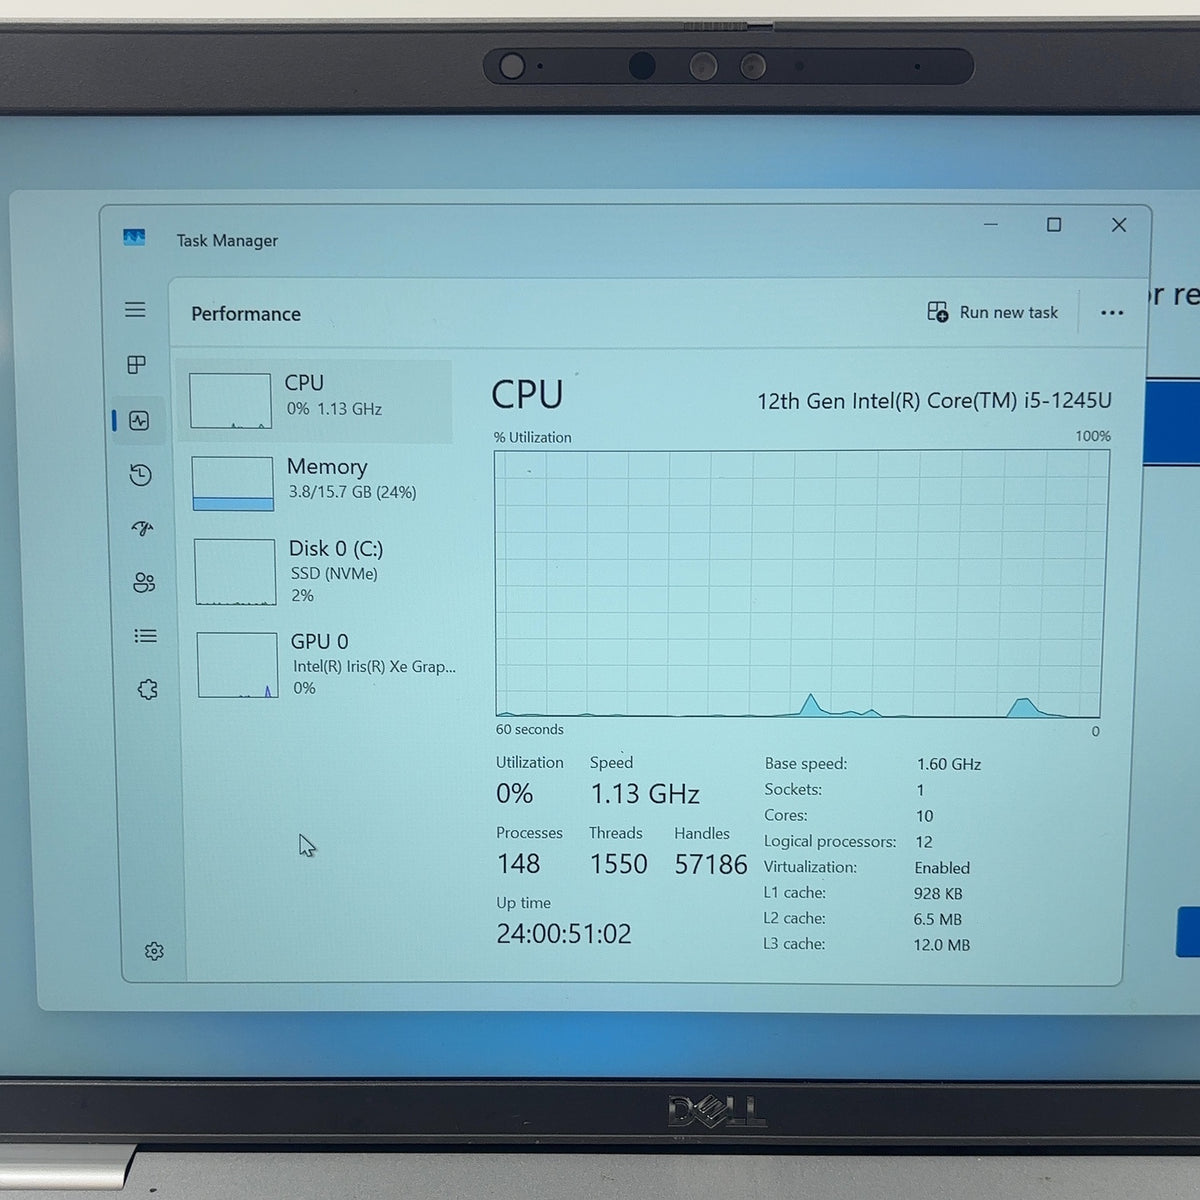The width and height of the screenshot is (1200, 1200).
Task: Click the L1 cache value 928 KB
Action: (938, 894)
